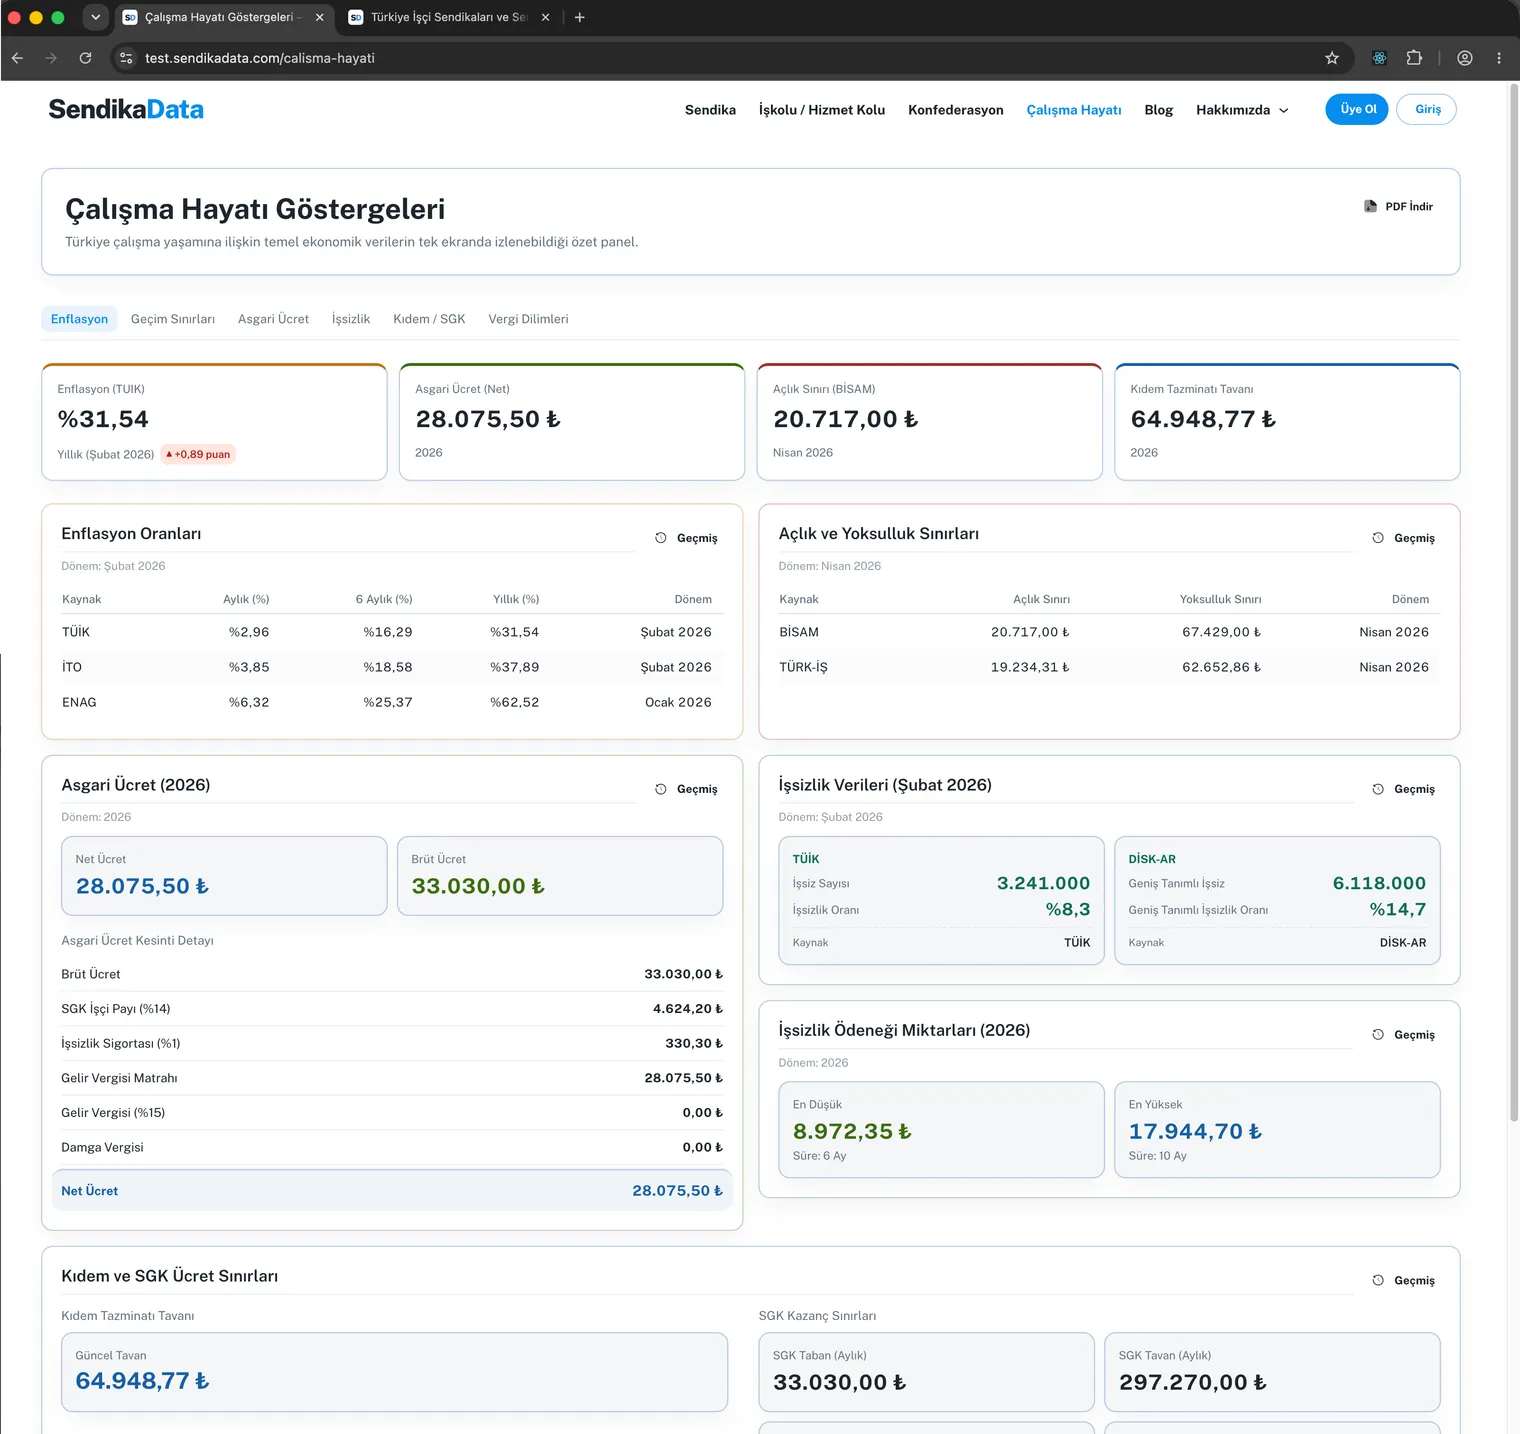
Task: Click the Üye Ol button
Action: [1357, 109]
